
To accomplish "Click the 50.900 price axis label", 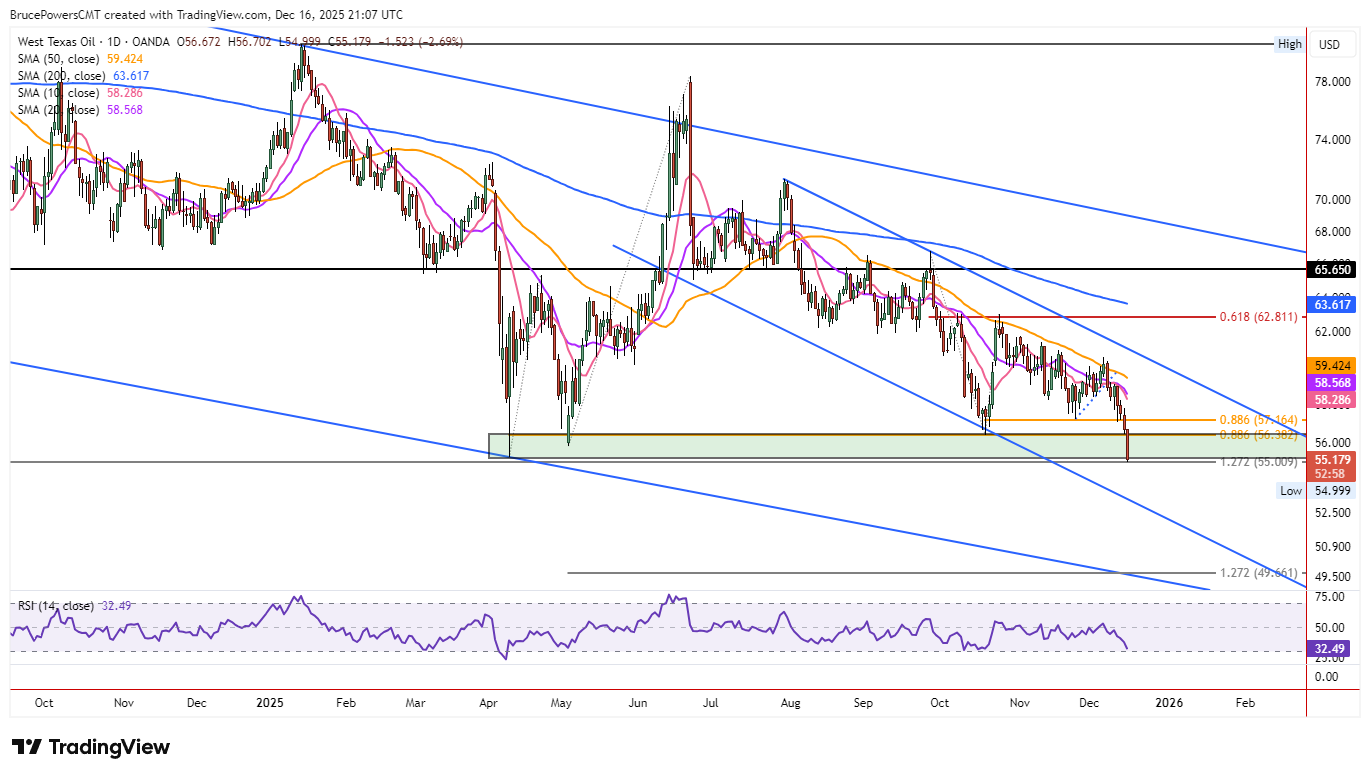I will point(1335,547).
